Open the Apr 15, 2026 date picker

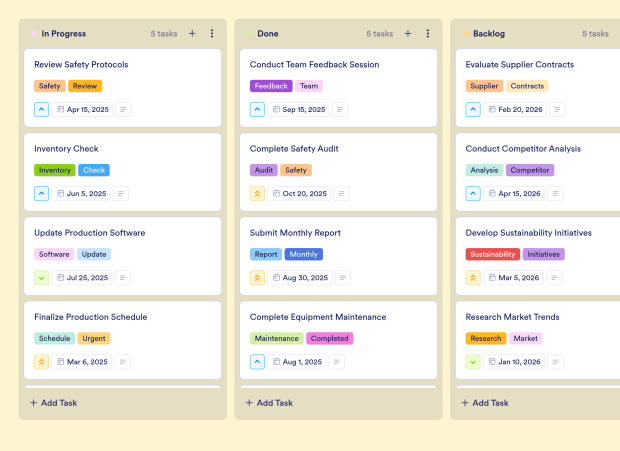514,194
